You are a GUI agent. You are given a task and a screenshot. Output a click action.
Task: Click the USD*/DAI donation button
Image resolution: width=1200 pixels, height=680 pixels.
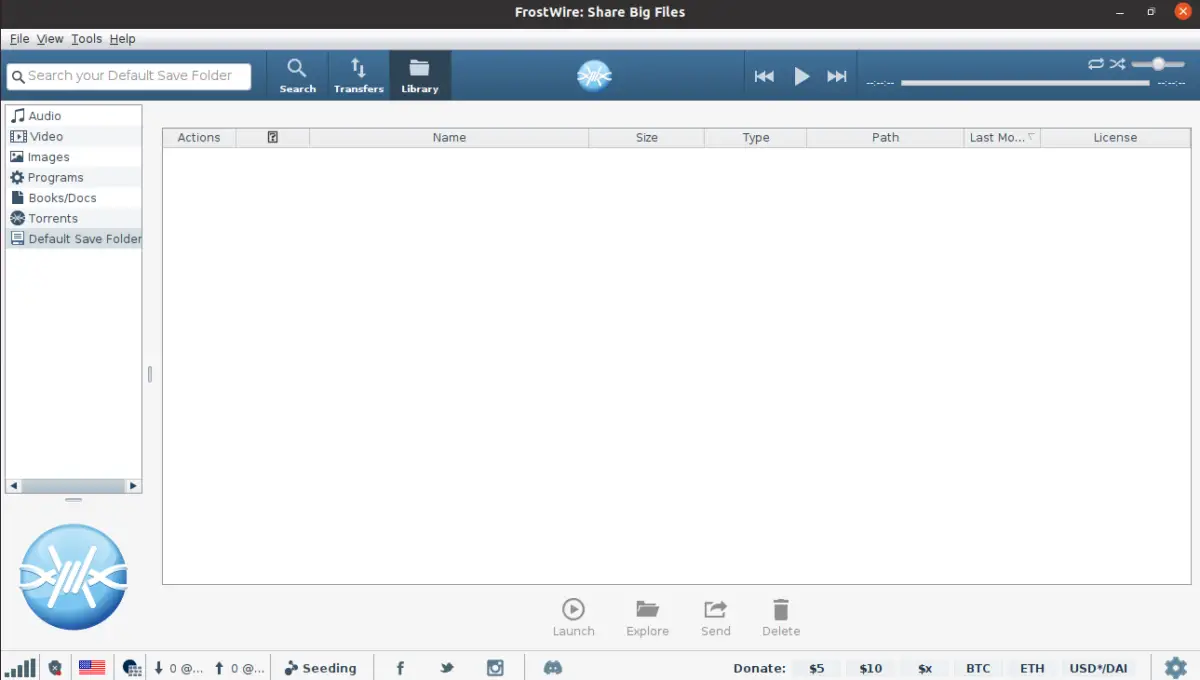point(1098,668)
